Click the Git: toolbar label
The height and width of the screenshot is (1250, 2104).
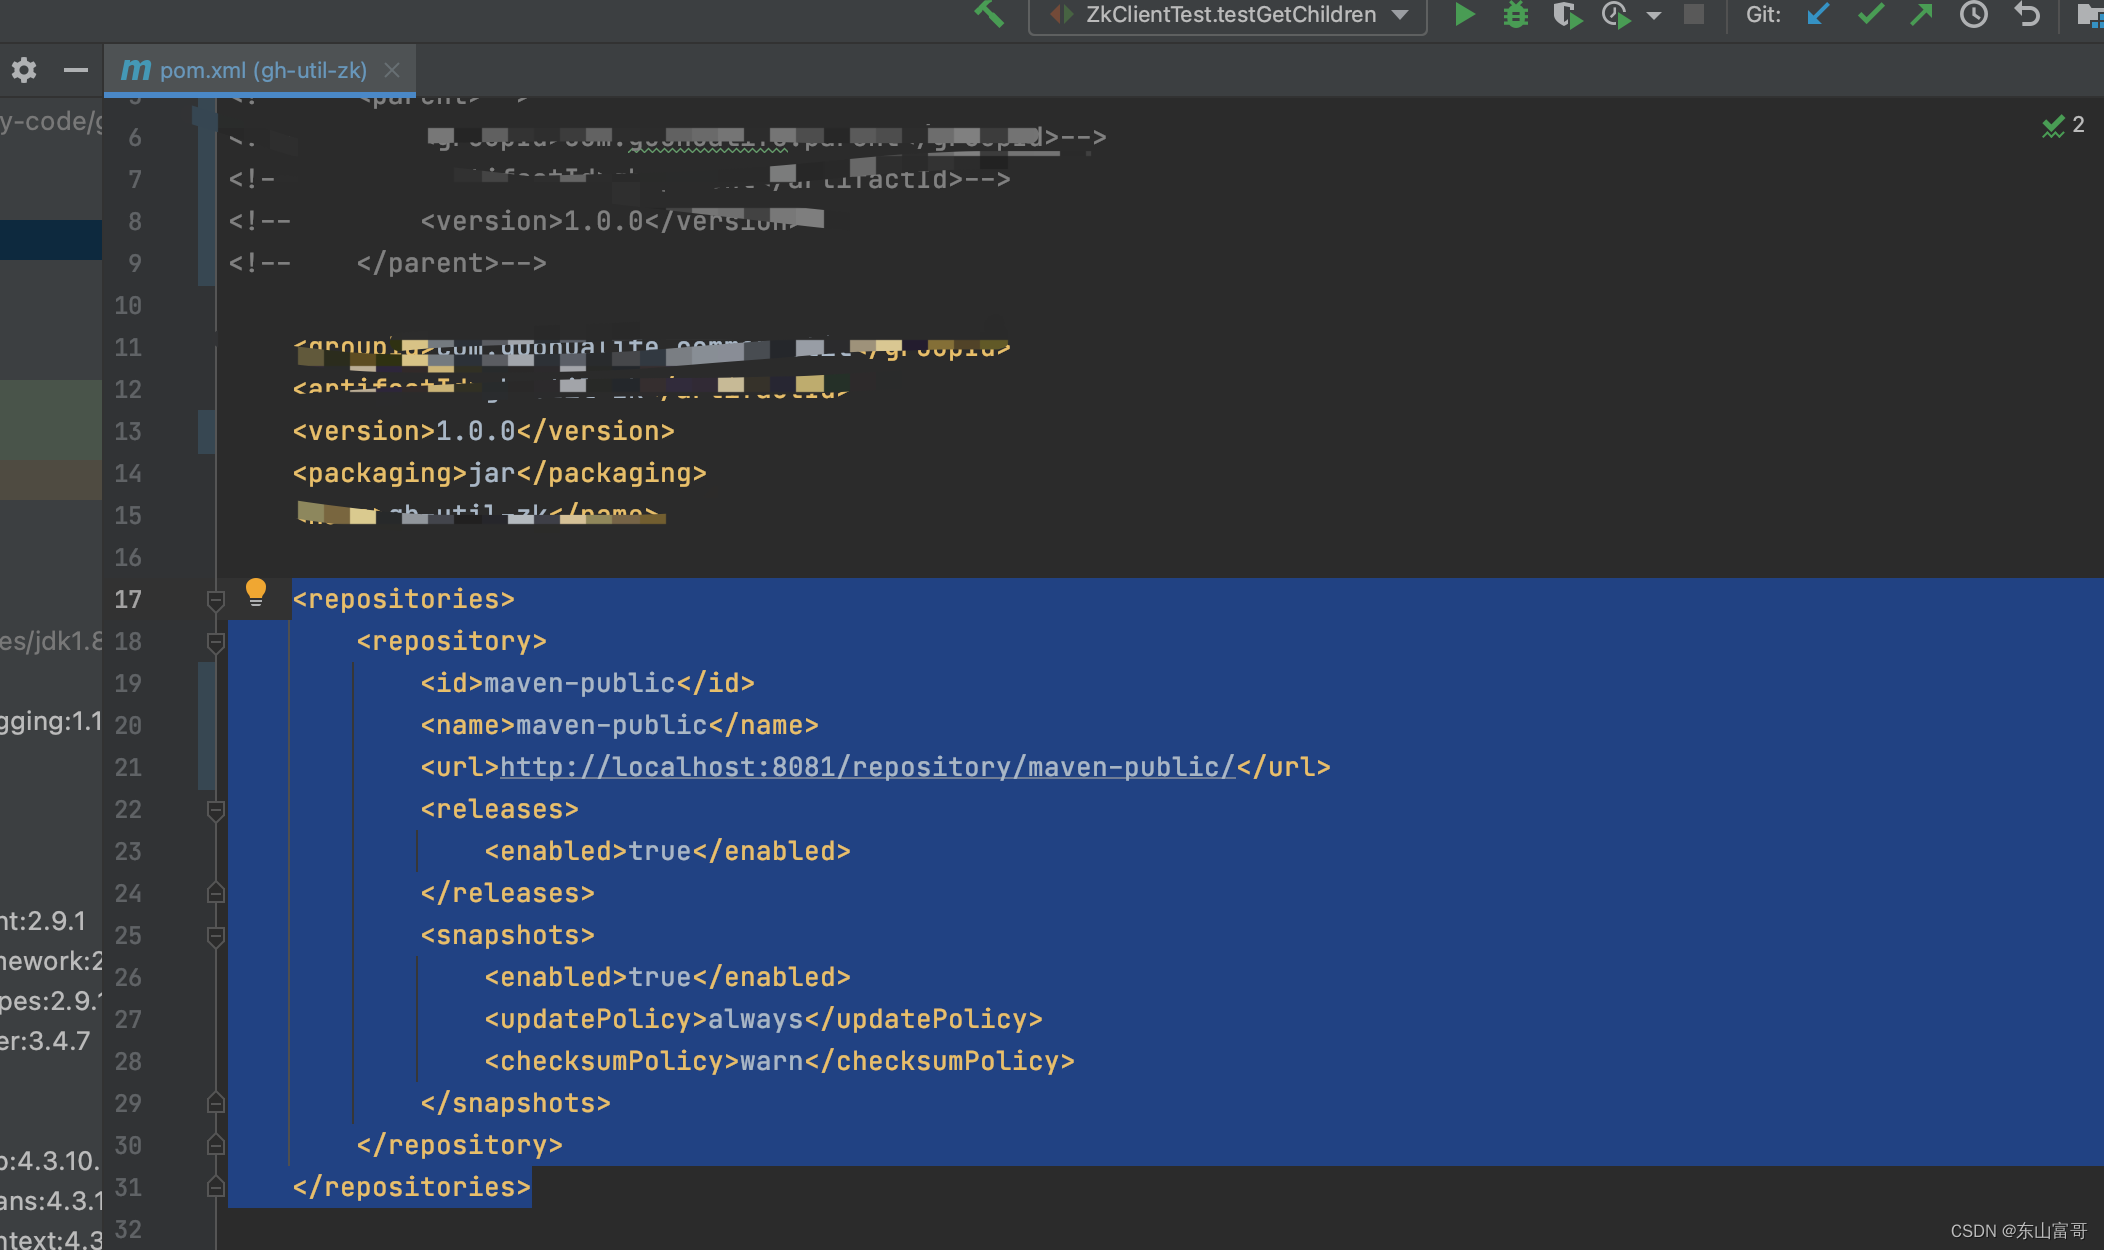point(1763,14)
